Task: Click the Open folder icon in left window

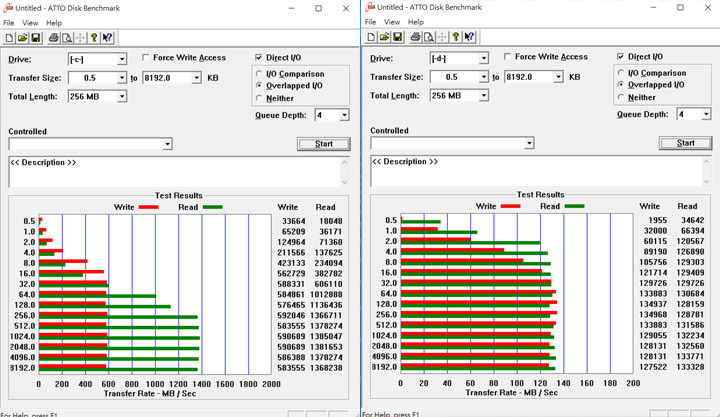Action: (22, 38)
